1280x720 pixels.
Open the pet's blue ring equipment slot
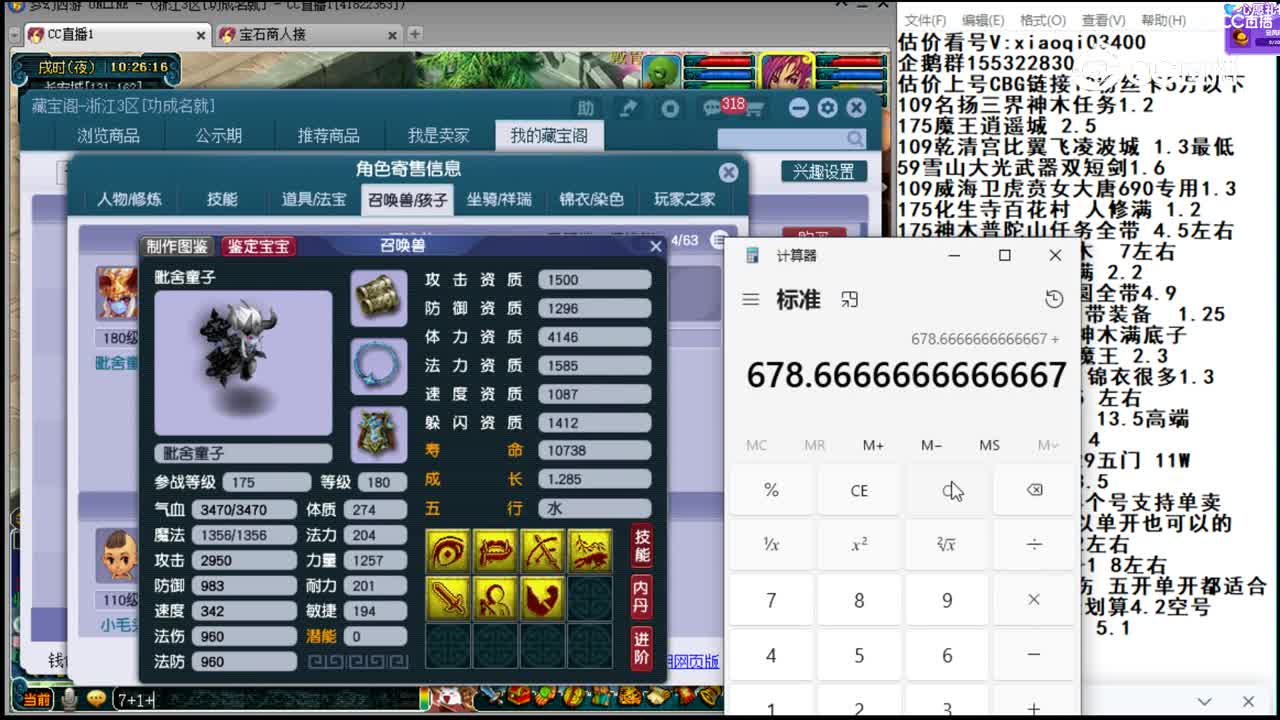tap(379, 366)
